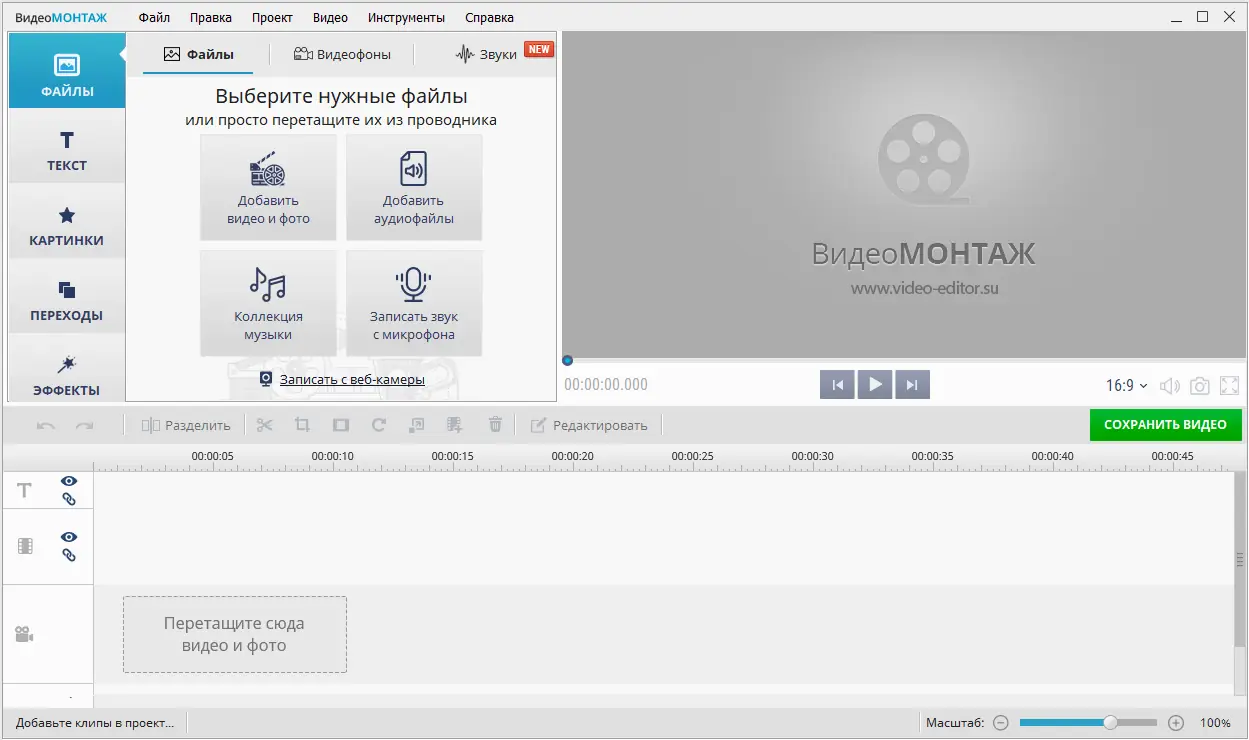Viewport: 1249px width, 740px height.
Task: Toggle the preview volume speaker icon
Action: [1169, 386]
